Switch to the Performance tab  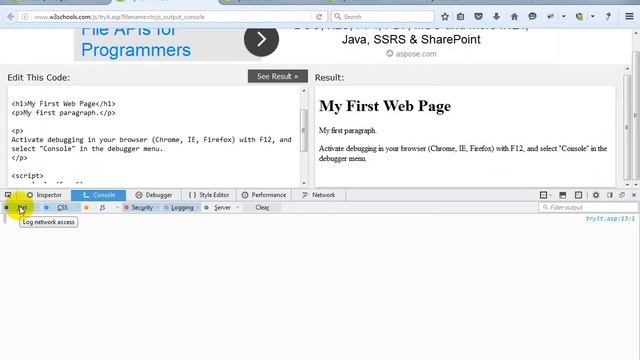(264, 195)
